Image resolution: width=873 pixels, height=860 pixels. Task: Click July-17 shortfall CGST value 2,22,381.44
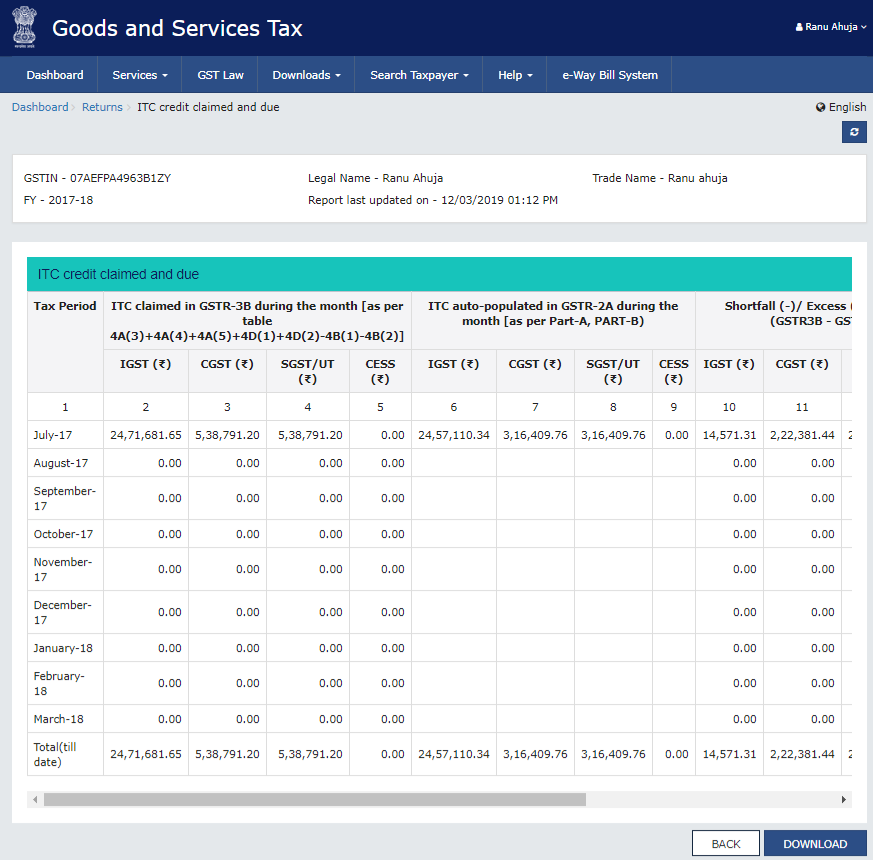click(802, 435)
